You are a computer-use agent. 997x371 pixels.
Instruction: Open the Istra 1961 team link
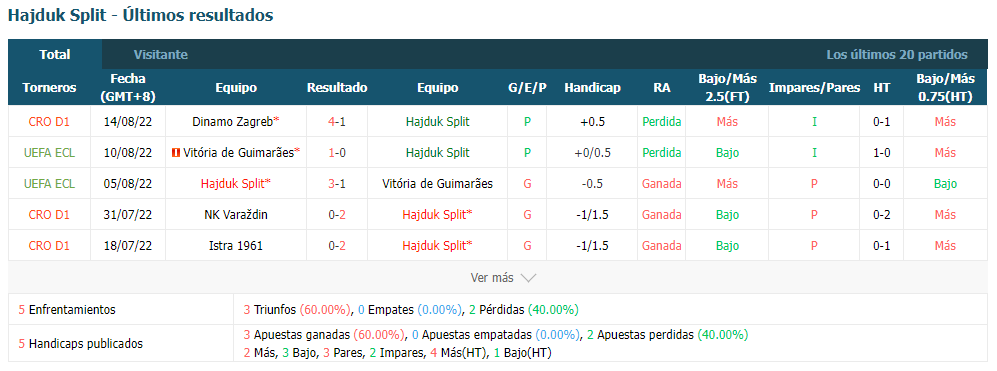pos(236,246)
